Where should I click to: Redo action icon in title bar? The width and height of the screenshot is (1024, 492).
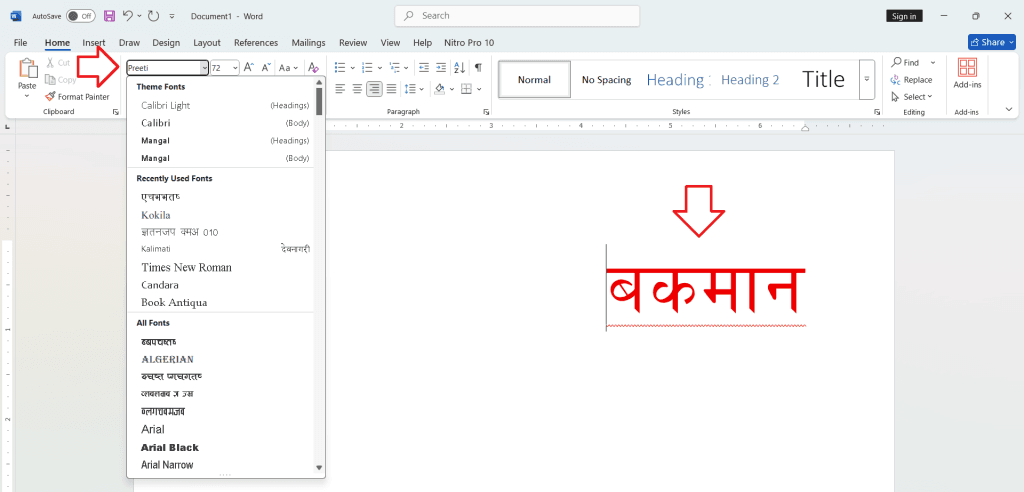(x=153, y=16)
